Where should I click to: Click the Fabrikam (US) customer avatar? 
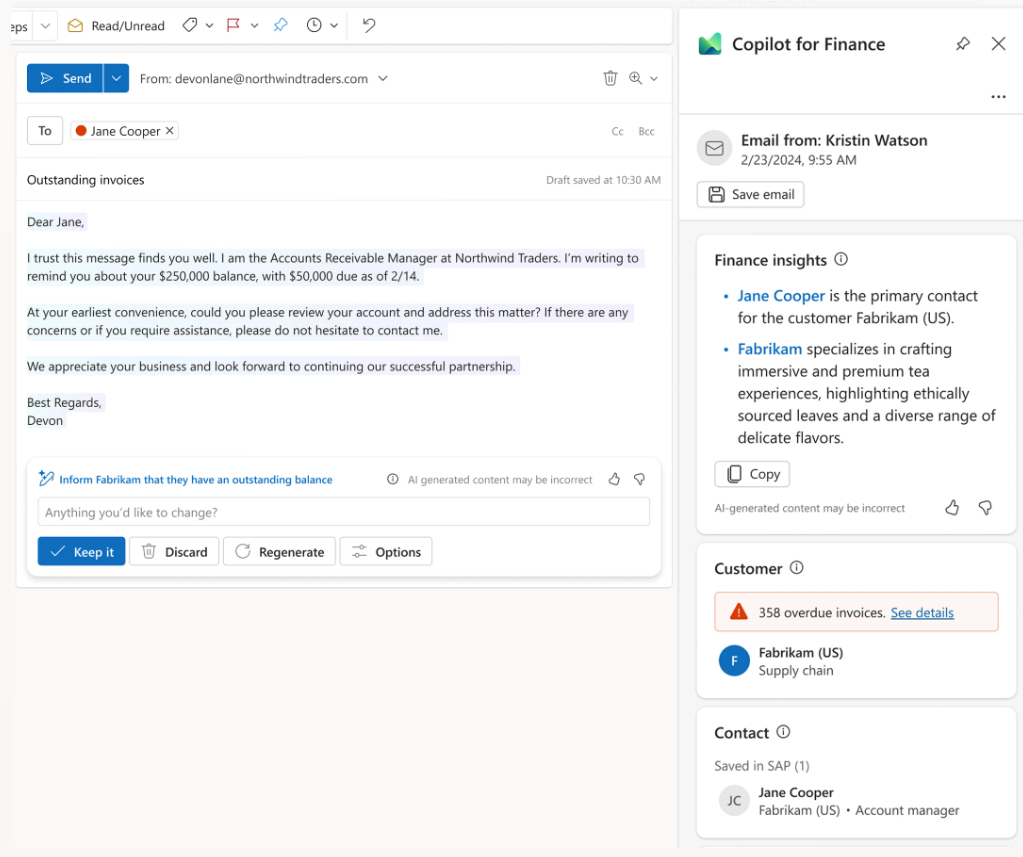tap(734, 661)
